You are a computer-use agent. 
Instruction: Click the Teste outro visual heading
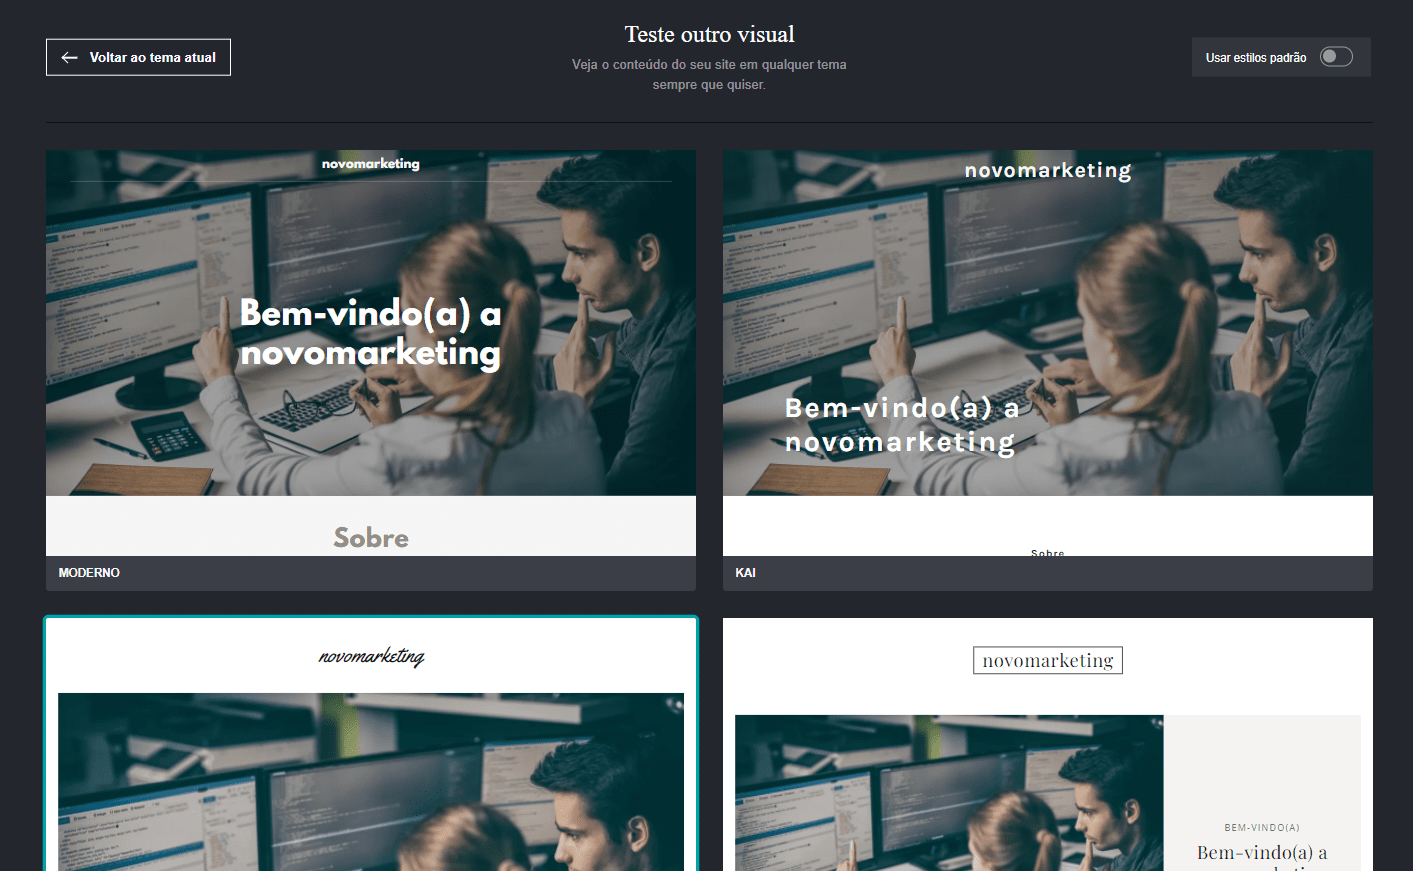[709, 34]
